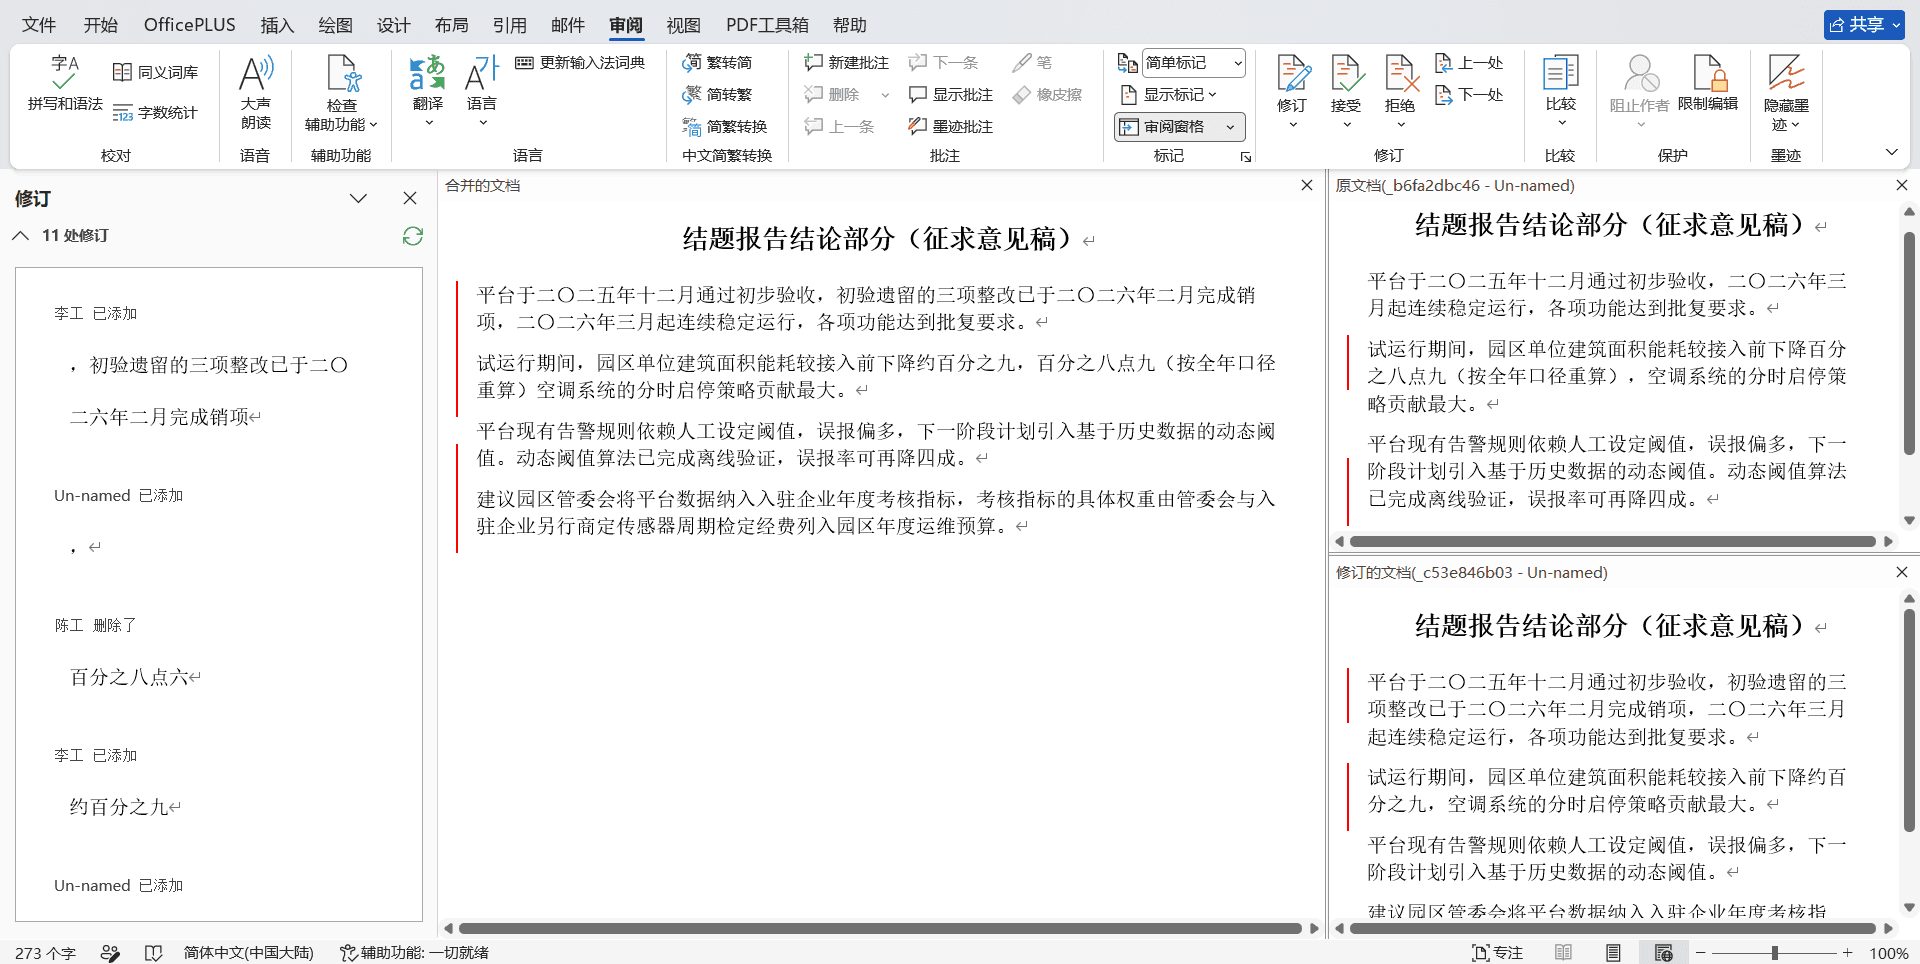Run the 拼写和语法 spelling check

pyautogui.click(x=65, y=83)
